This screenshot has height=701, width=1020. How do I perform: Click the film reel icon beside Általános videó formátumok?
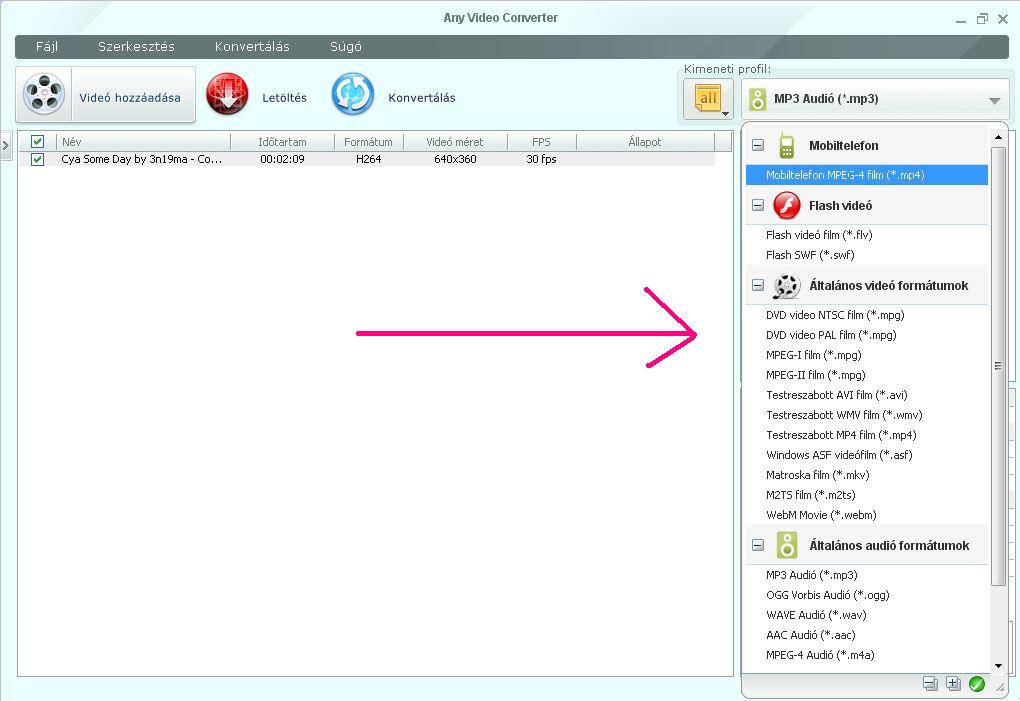[x=786, y=285]
